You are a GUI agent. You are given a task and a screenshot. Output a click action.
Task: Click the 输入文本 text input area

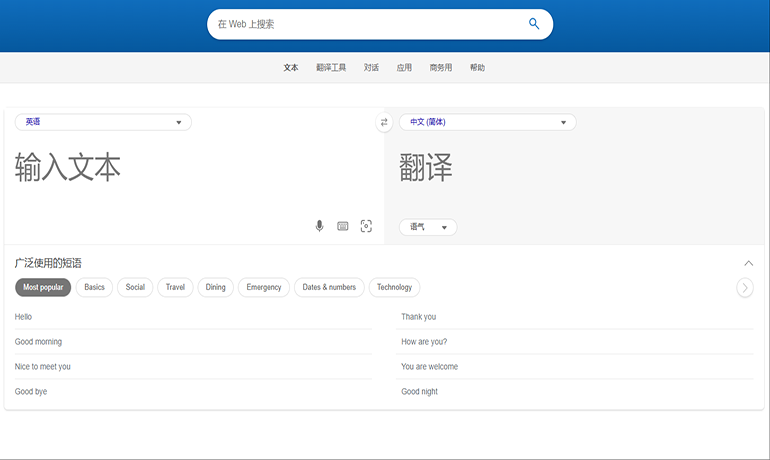coord(150,168)
